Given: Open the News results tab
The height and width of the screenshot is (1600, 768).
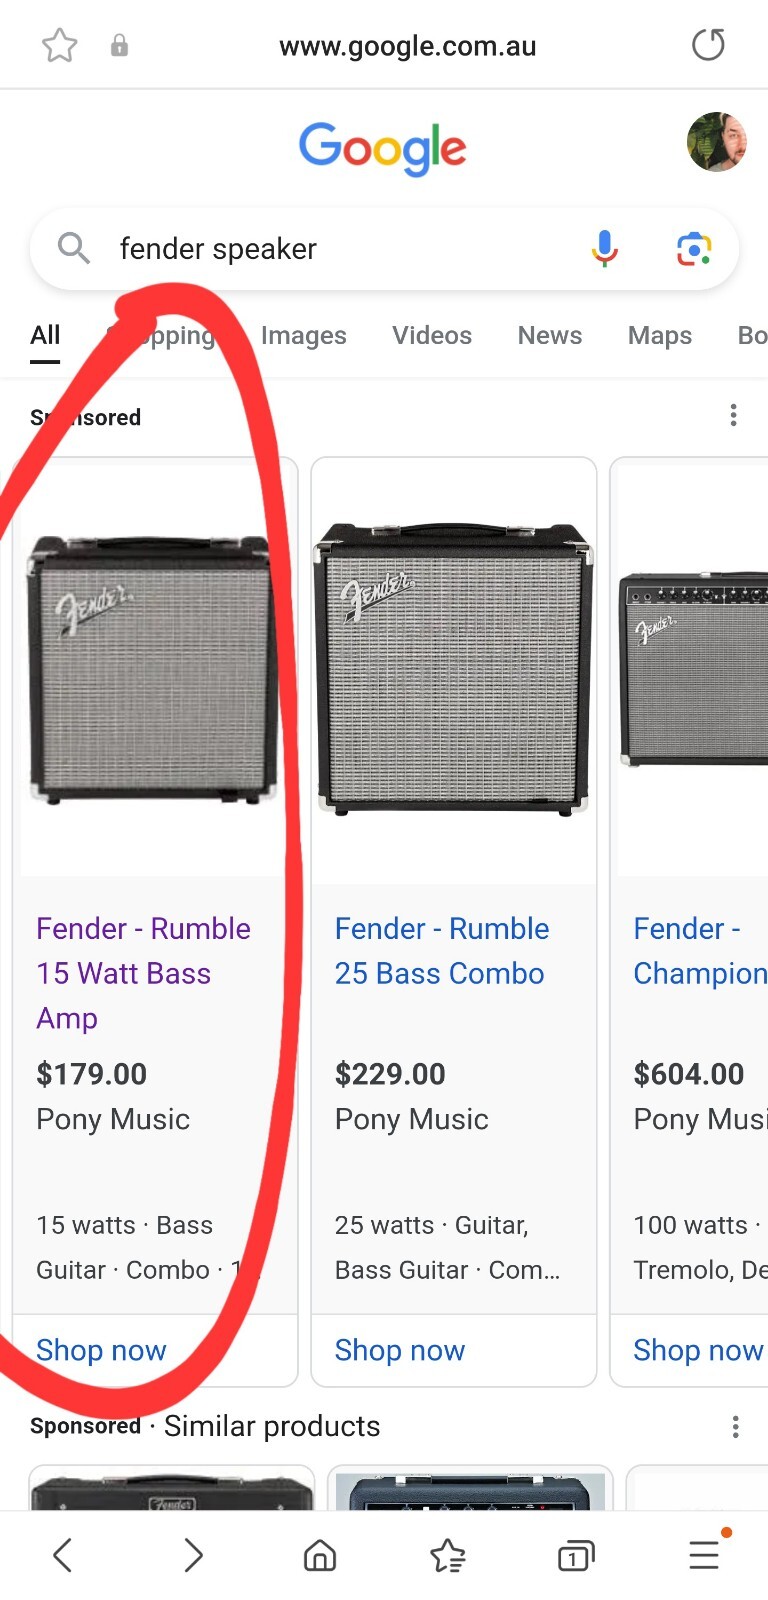Looking at the screenshot, I should coord(549,336).
